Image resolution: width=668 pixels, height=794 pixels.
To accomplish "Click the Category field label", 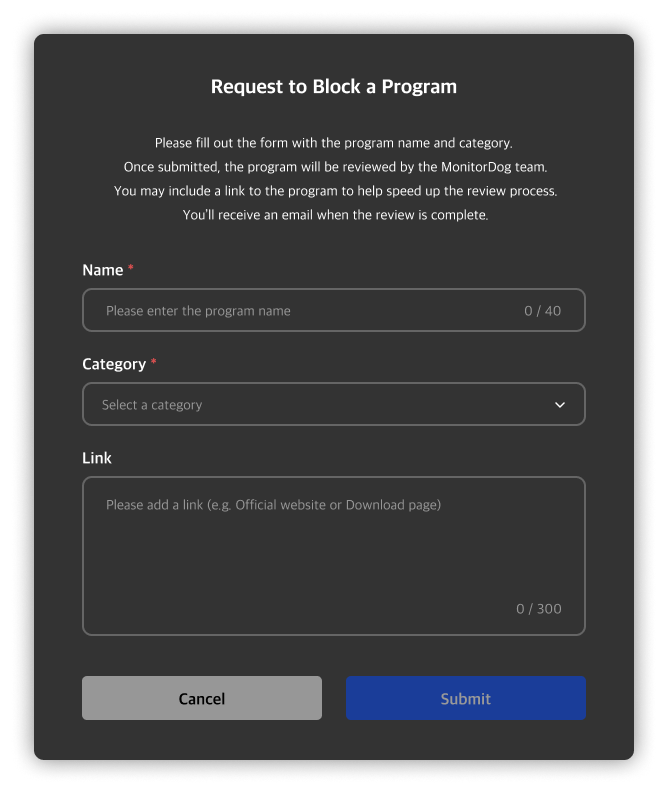I will pos(114,364).
